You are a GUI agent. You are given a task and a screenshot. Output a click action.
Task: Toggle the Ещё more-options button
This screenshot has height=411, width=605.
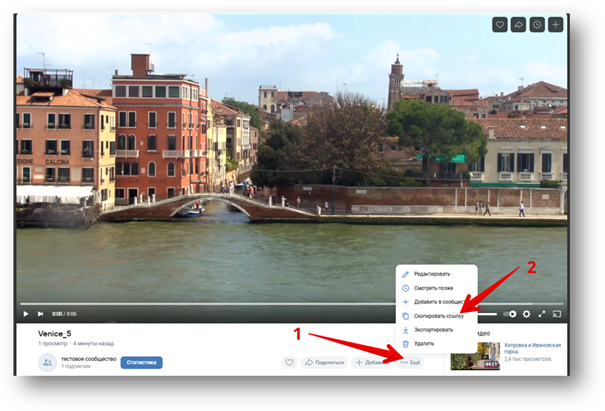tap(410, 362)
